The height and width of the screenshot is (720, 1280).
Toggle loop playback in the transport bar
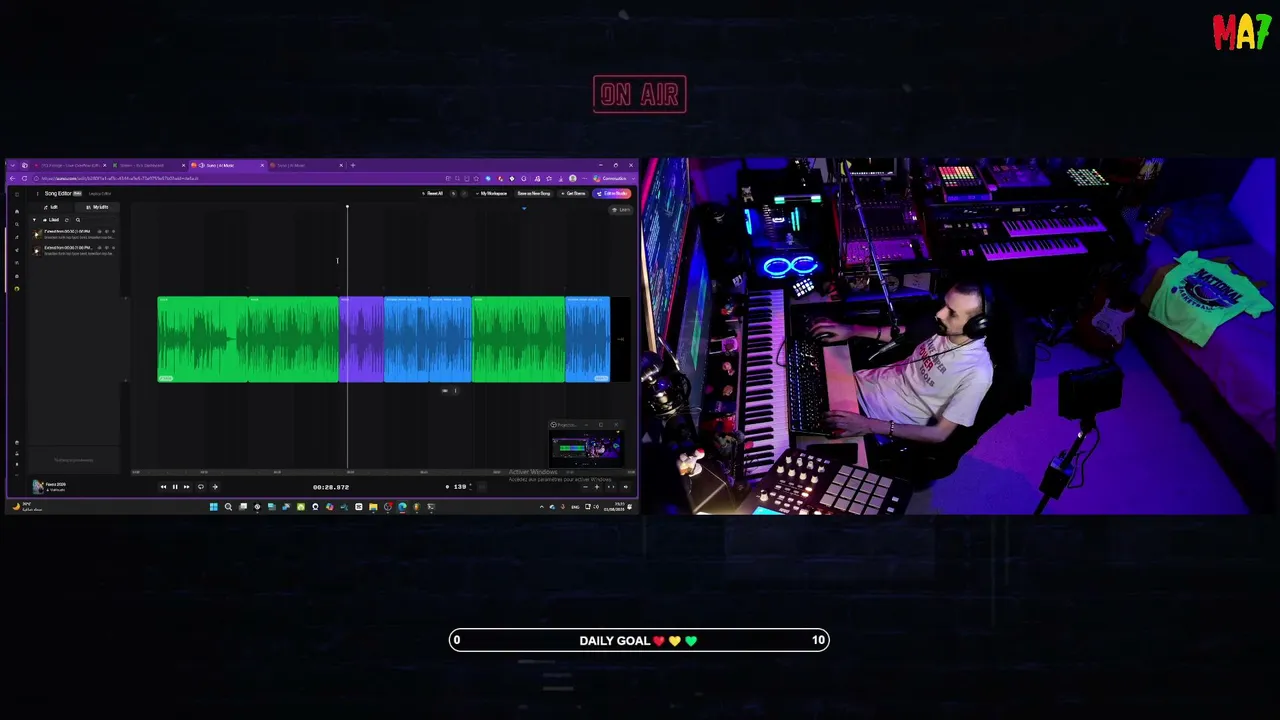pyautogui.click(x=200, y=487)
